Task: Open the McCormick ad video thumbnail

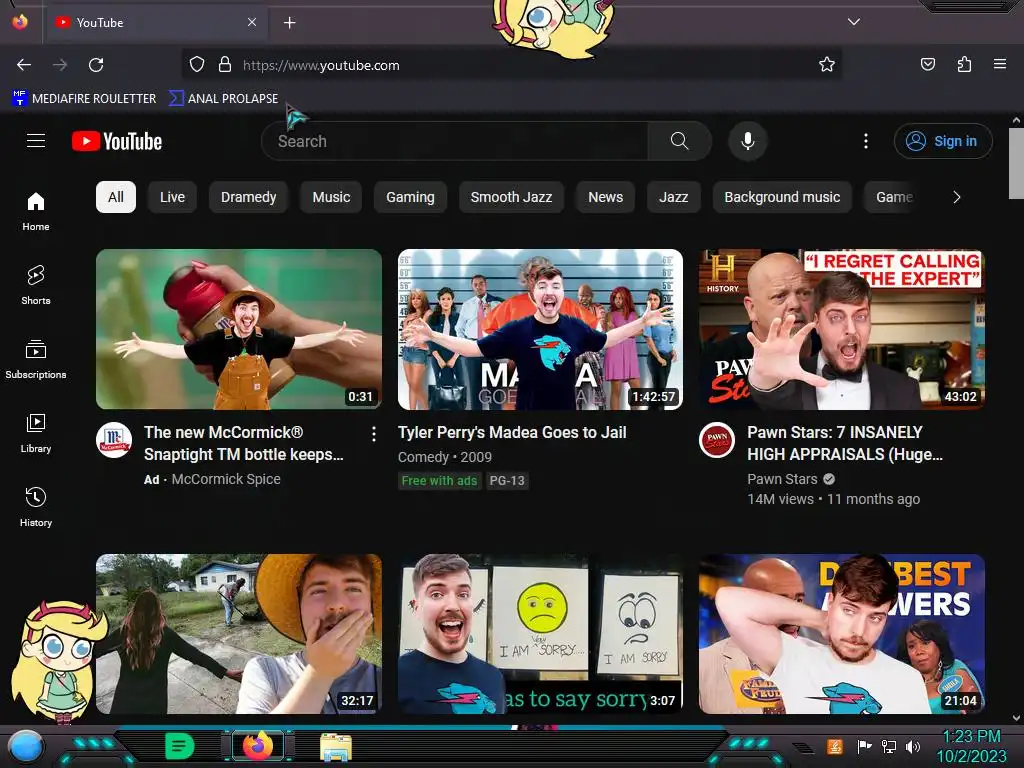Action: [x=239, y=329]
